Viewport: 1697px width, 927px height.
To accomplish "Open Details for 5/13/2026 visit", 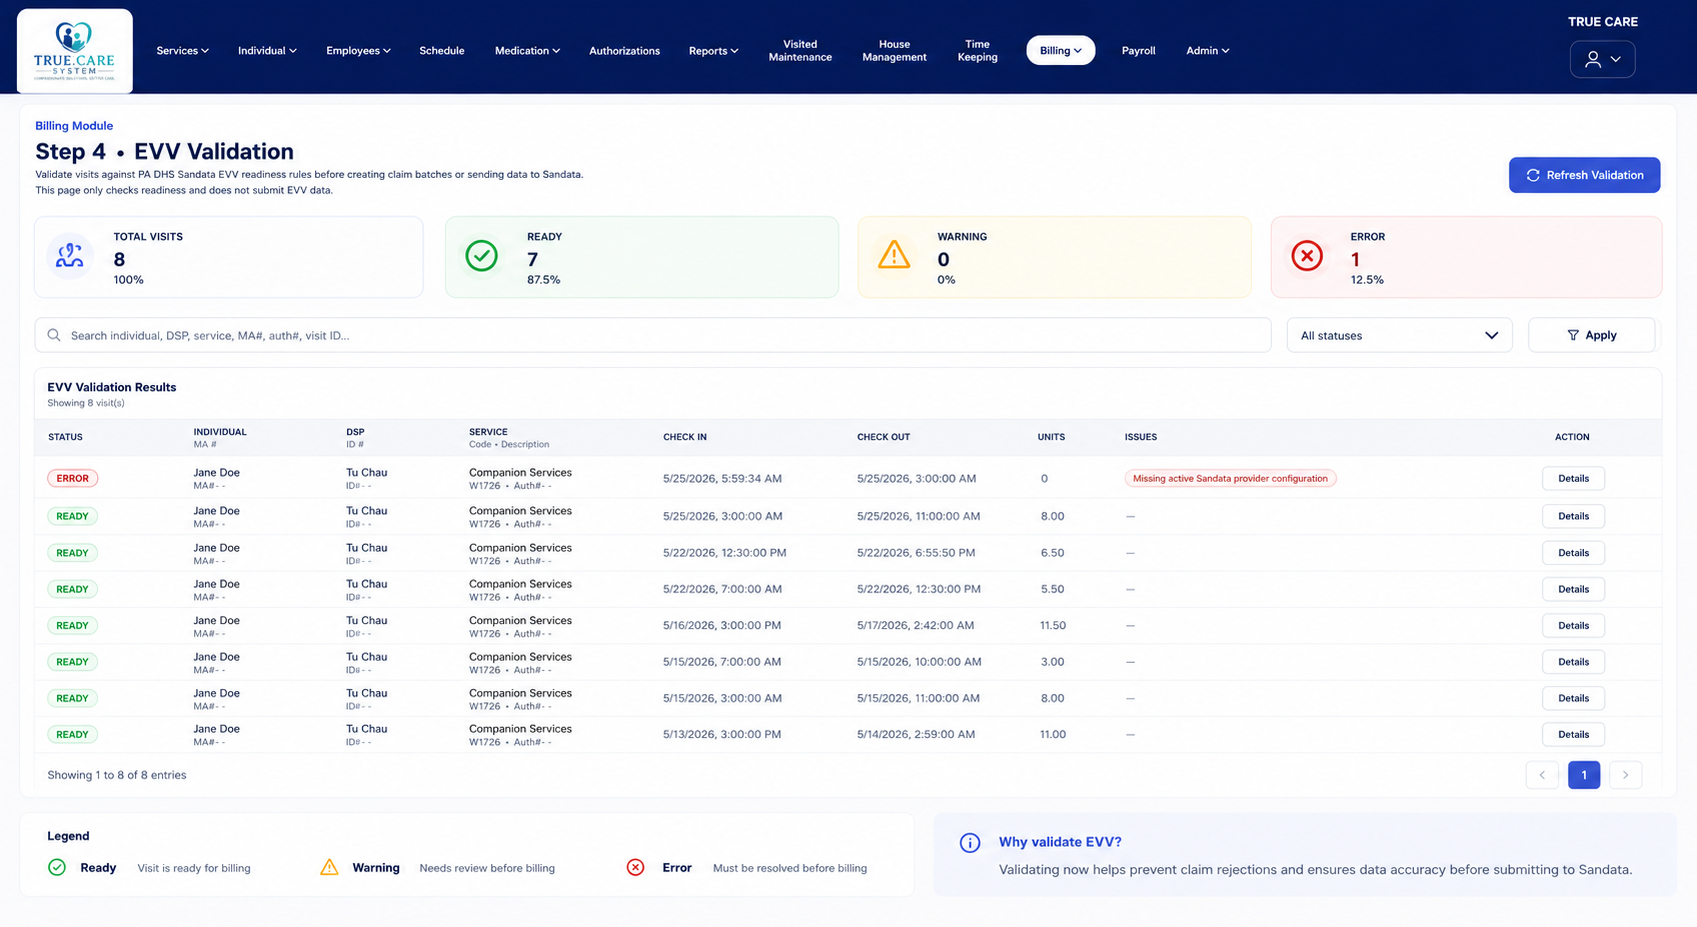I will coord(1573,735).
